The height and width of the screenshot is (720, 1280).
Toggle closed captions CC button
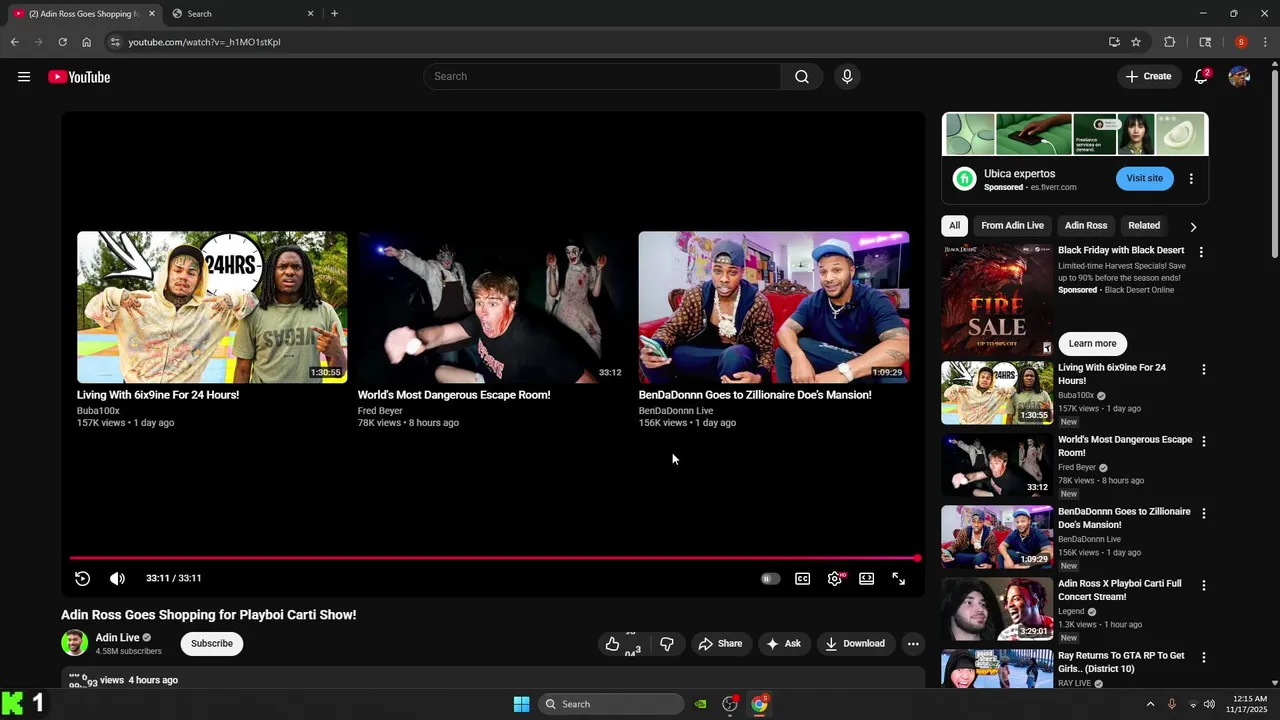coord(802,579)
